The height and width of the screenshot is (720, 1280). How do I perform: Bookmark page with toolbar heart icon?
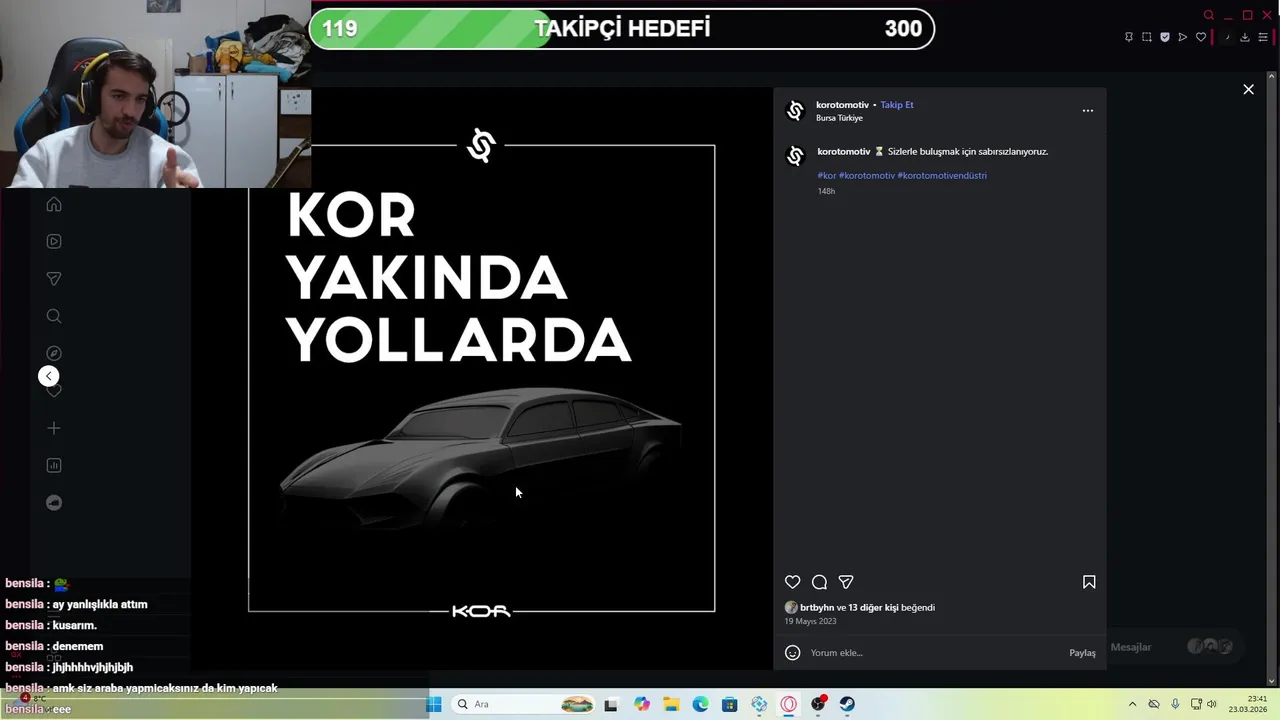(1201, 37)
